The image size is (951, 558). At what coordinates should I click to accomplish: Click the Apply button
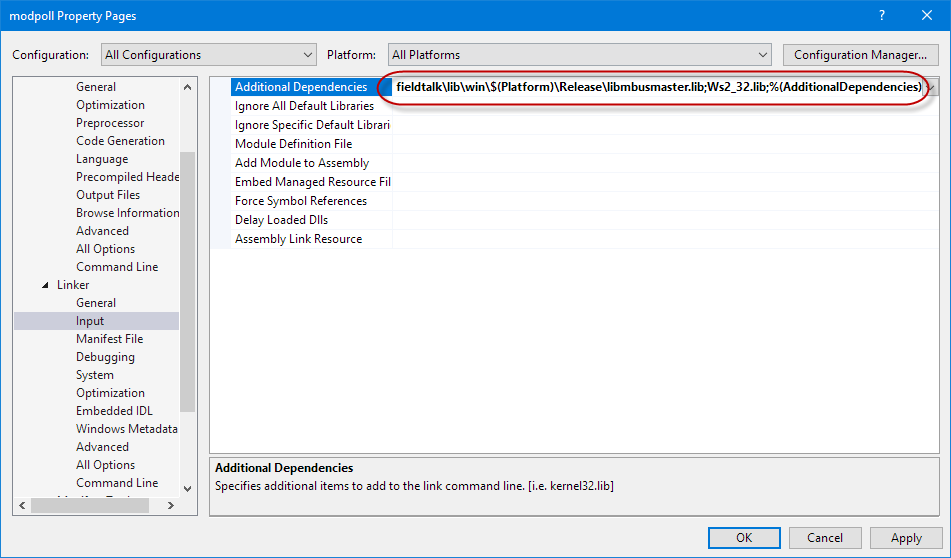tap(906, 538)
